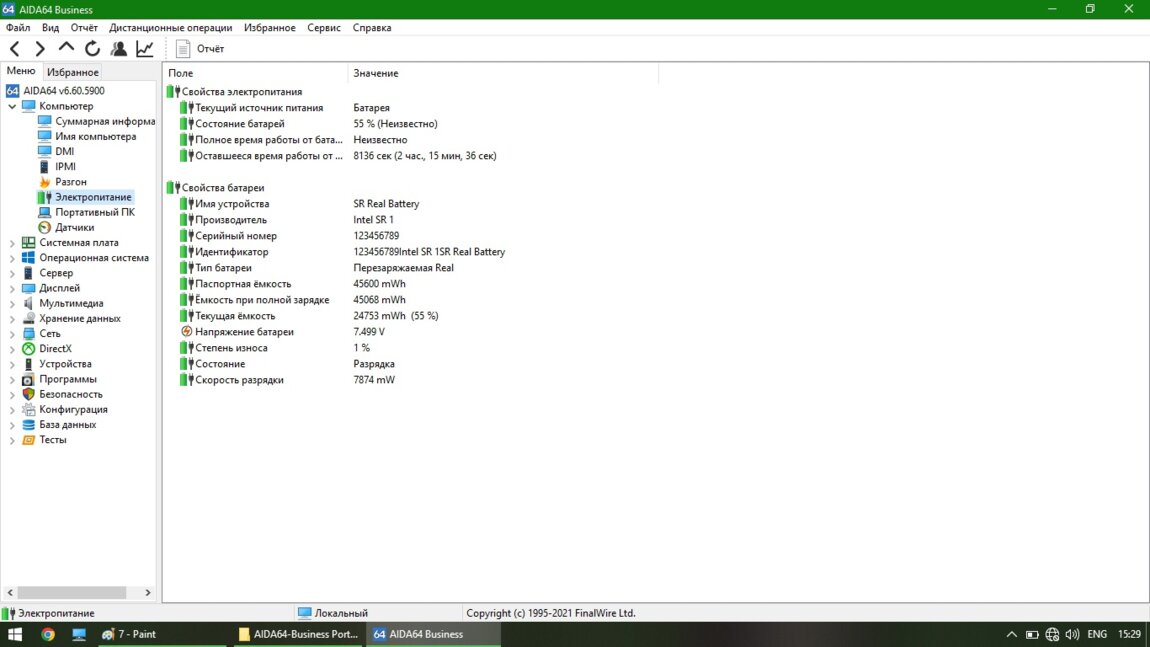The width and height of the screenshot is (1150, 647).
Task: Refresh the current page
Action: click(x=92, y=48)
